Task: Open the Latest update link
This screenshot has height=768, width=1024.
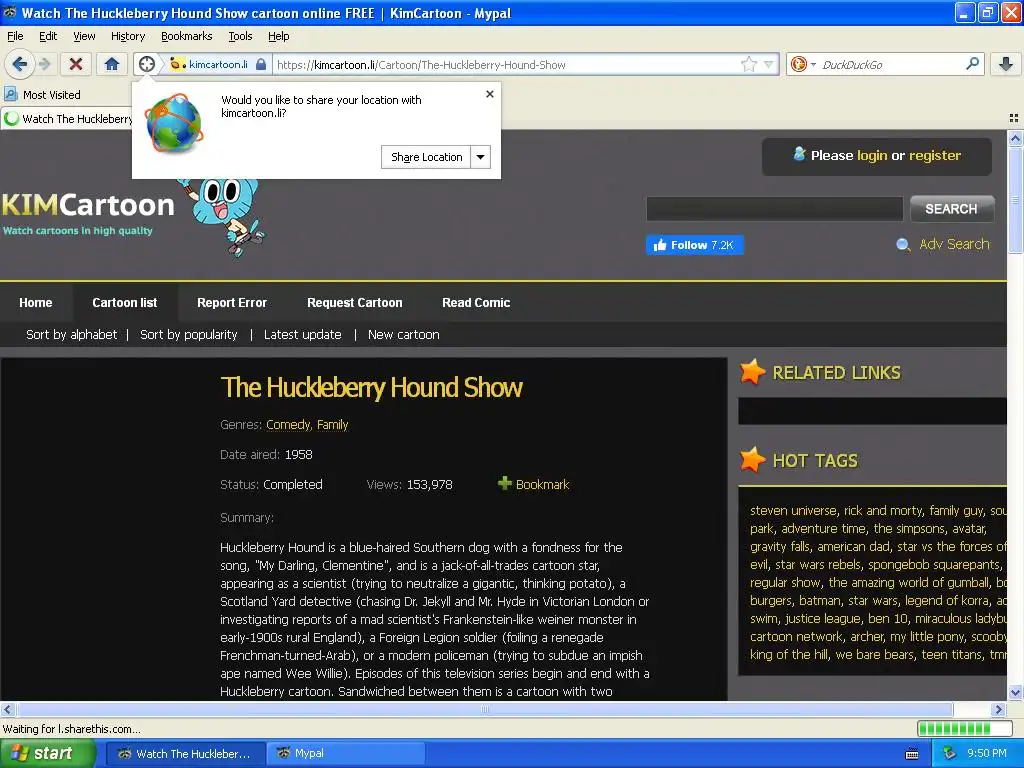Action: [302, 334]
